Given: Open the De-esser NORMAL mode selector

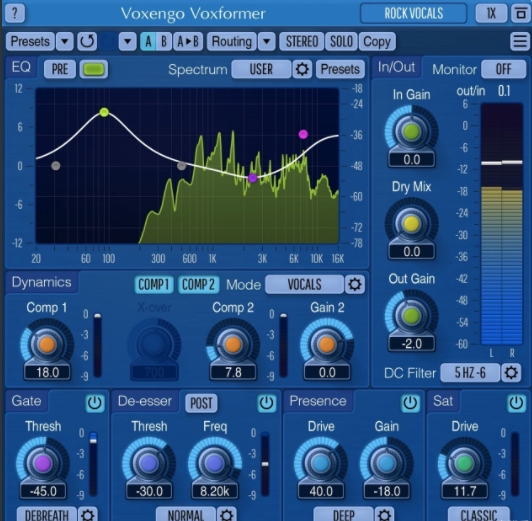Looking at the screenshot, I should pos(186,515).
